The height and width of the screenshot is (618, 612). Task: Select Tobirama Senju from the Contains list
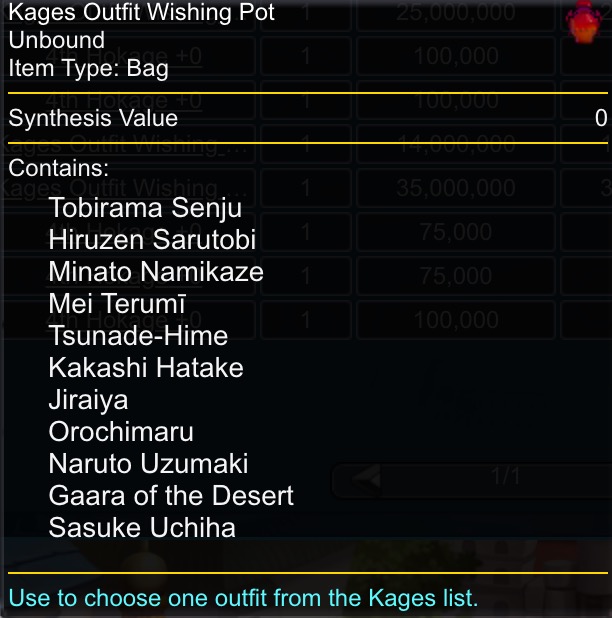click(145, 208)
